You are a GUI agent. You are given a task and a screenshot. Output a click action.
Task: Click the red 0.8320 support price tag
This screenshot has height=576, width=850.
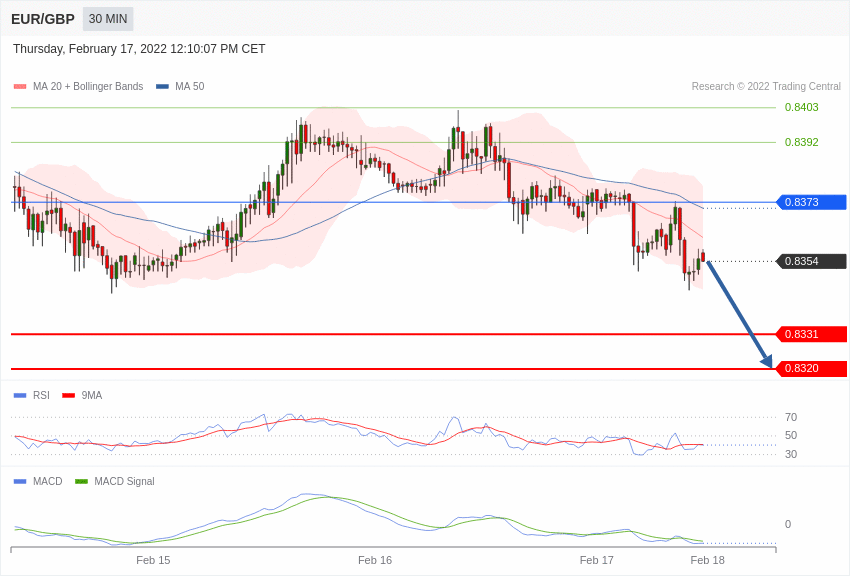click(x=812, y=368)
